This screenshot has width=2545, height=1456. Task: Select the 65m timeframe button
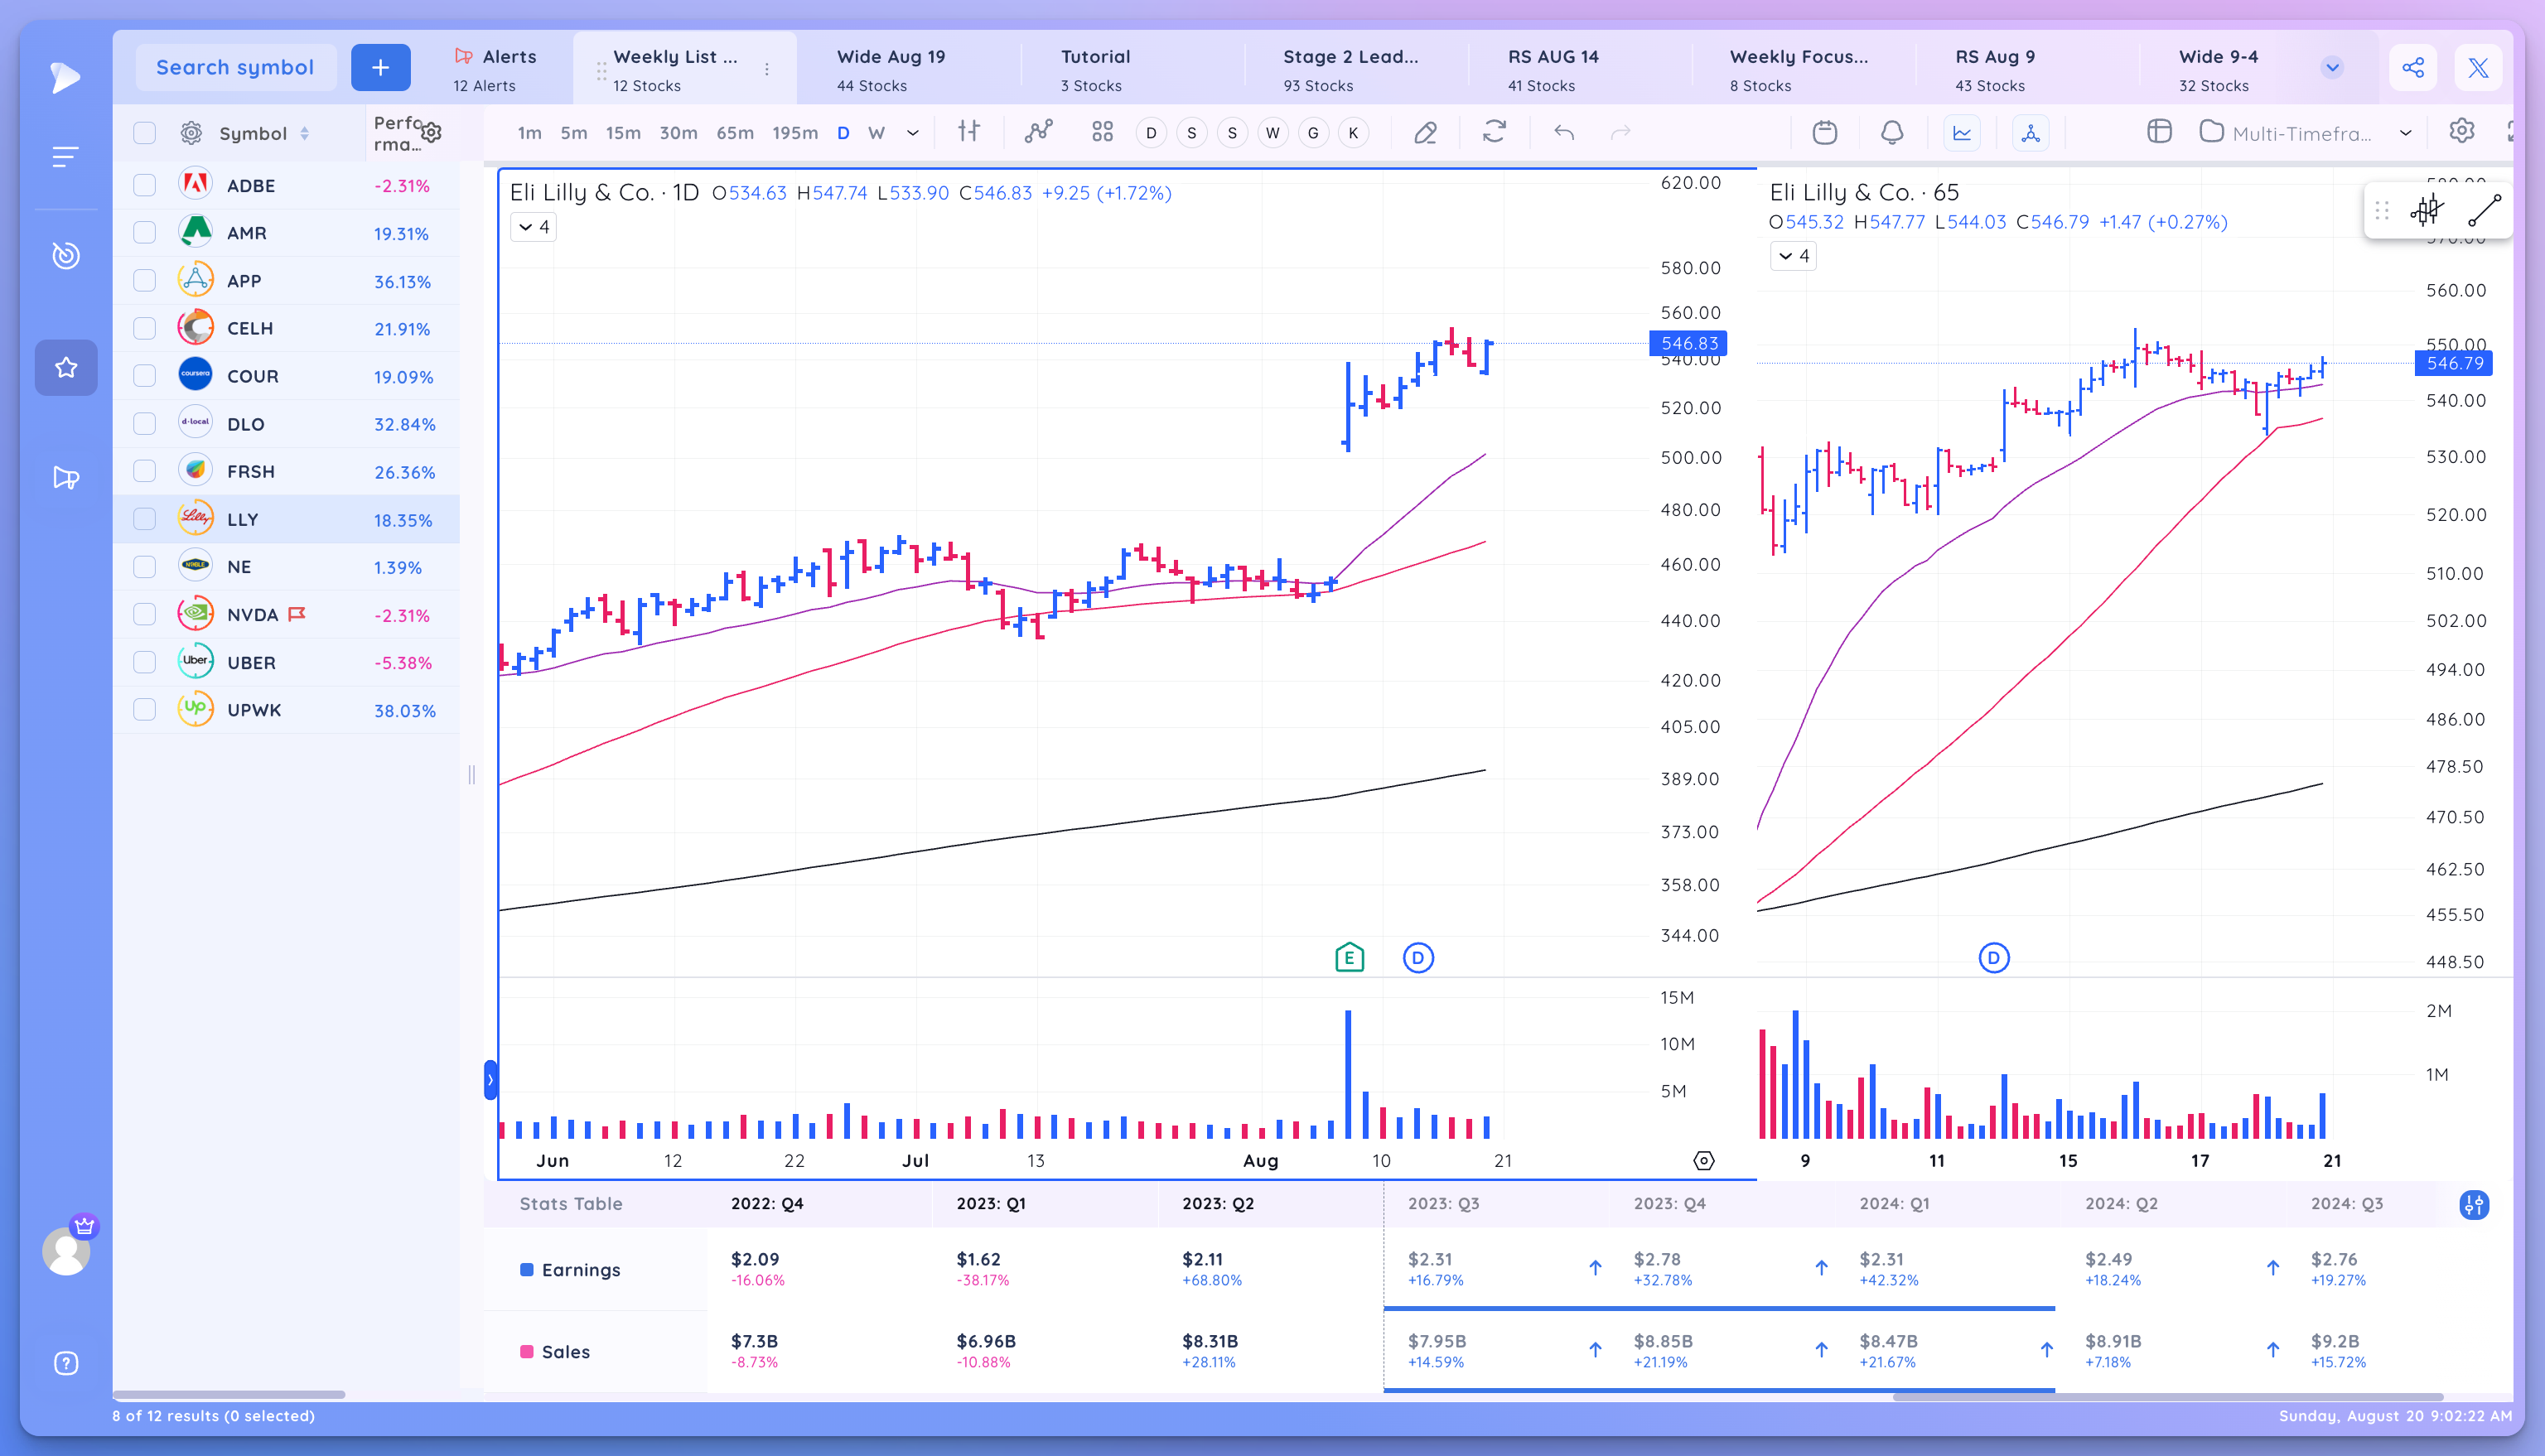(x=735, y=133)
